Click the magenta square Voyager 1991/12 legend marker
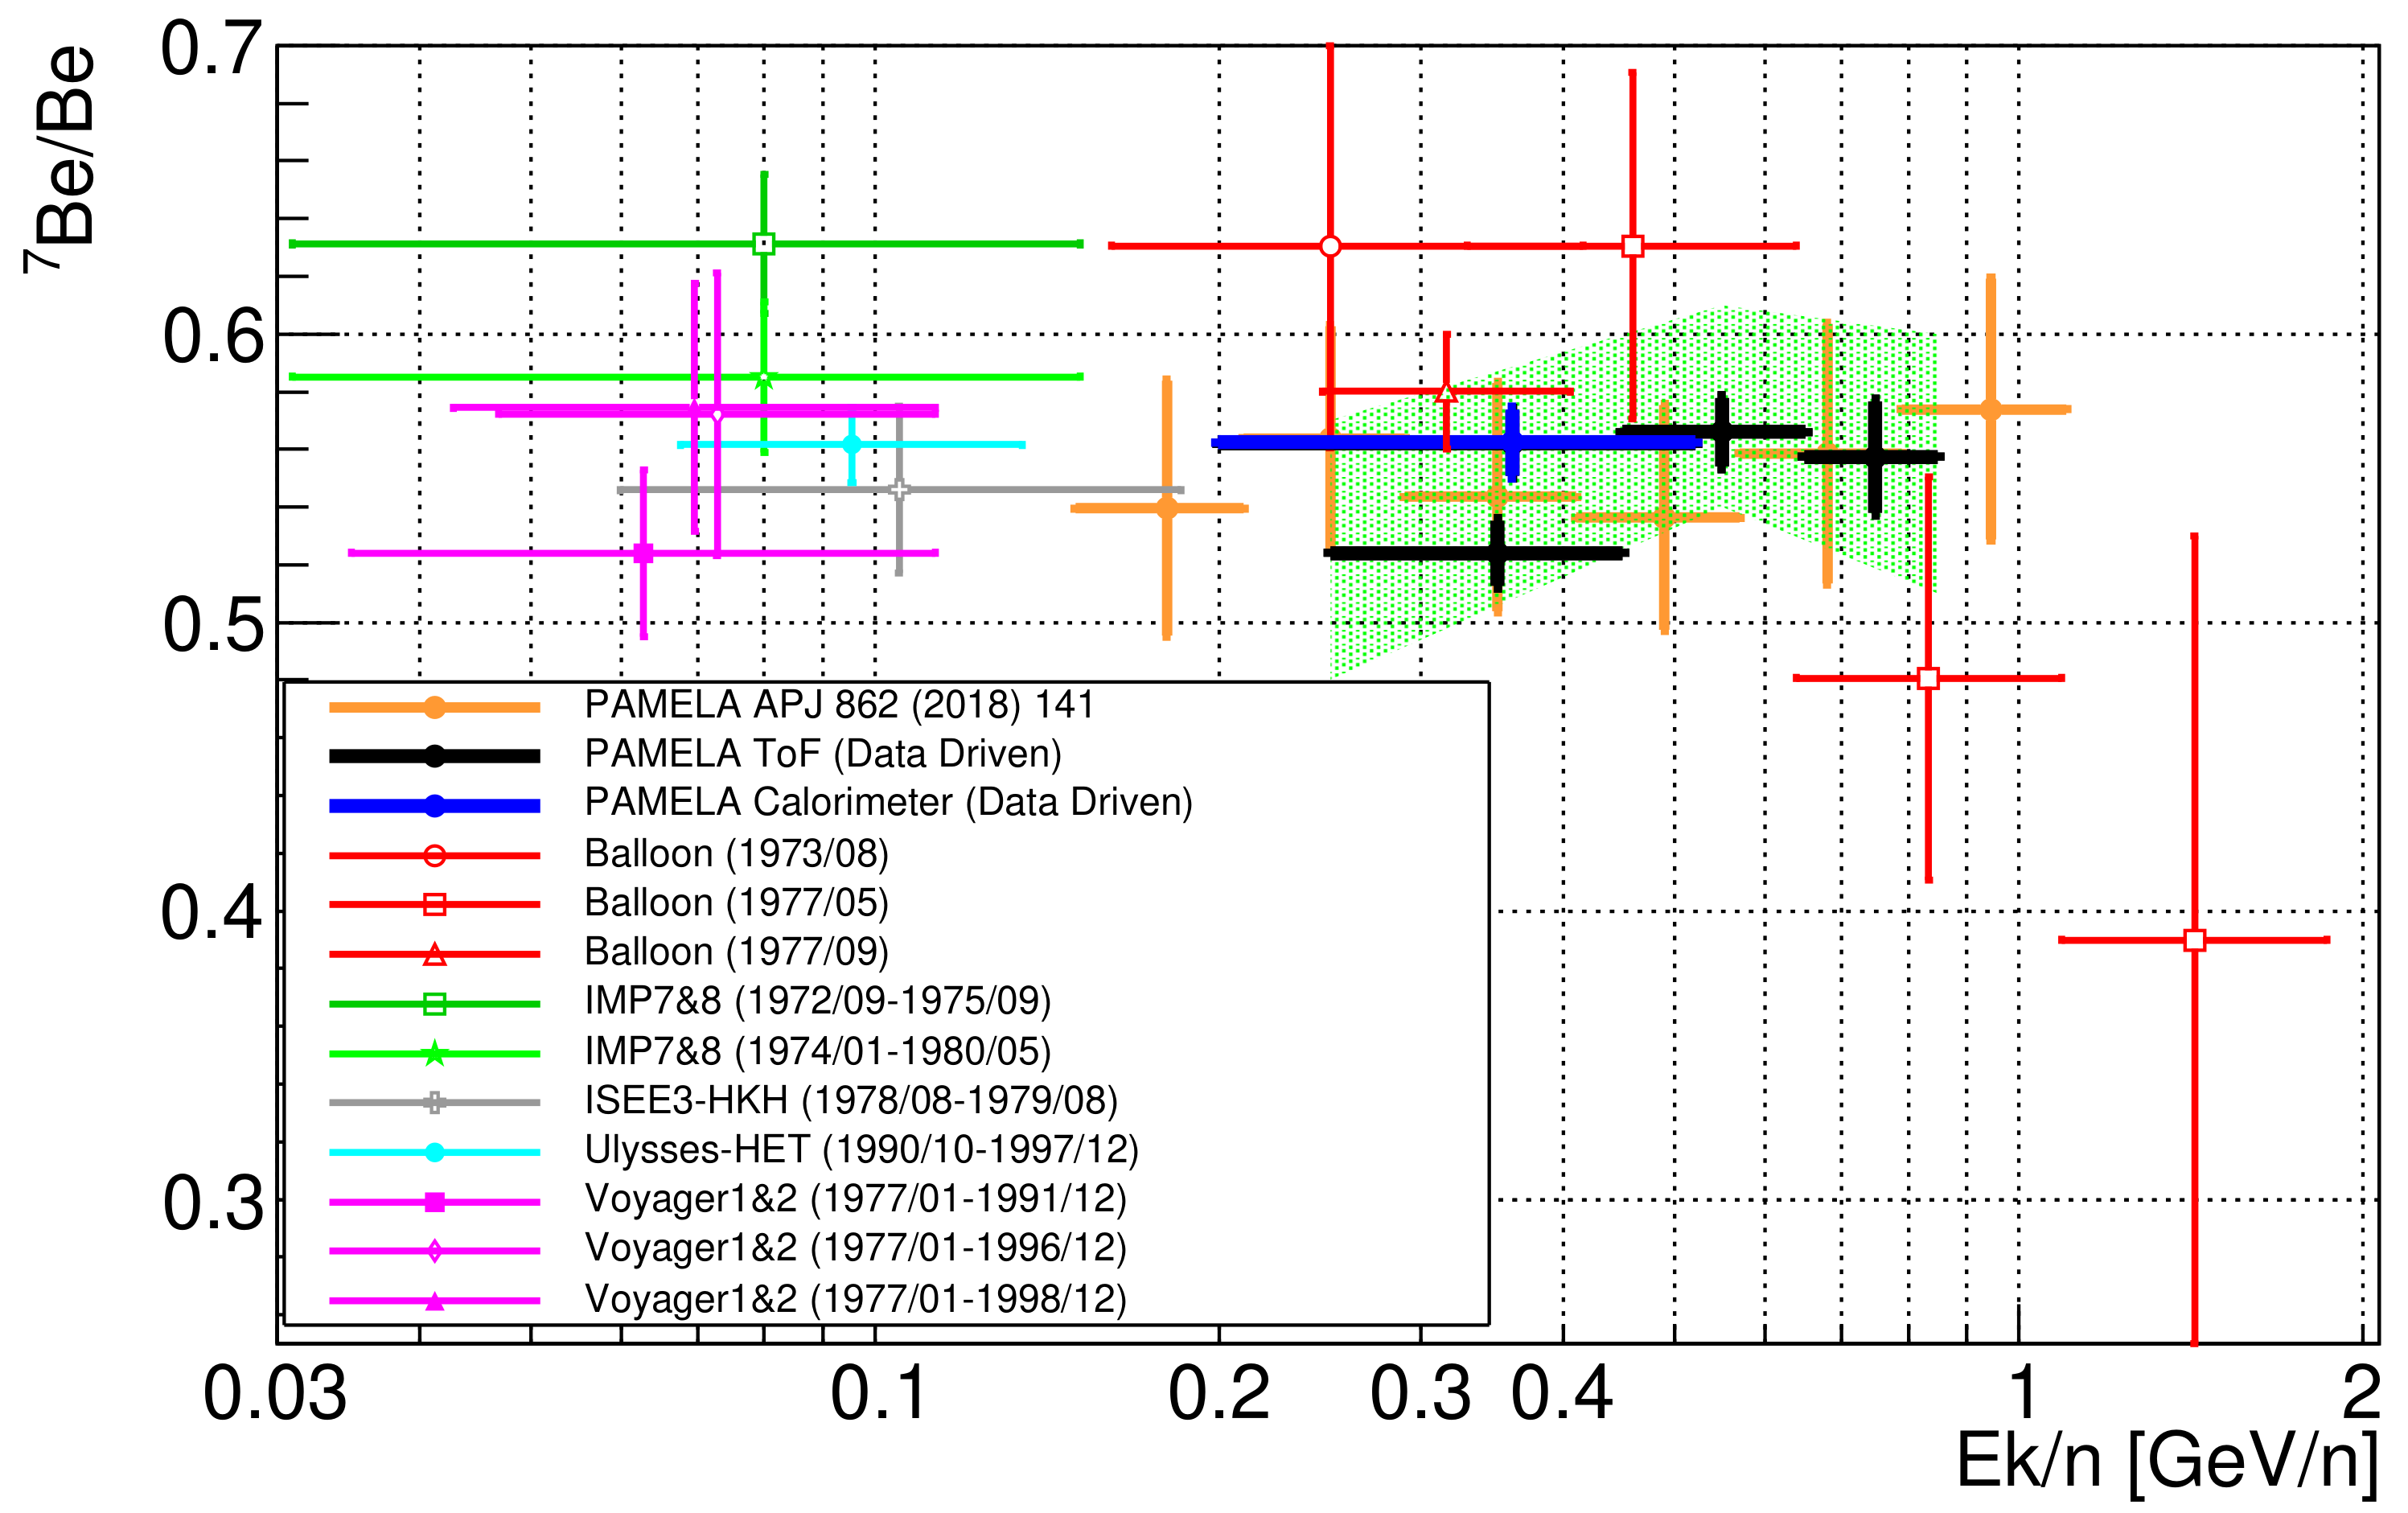2408x1513 pixels. tap(434, 1202)
